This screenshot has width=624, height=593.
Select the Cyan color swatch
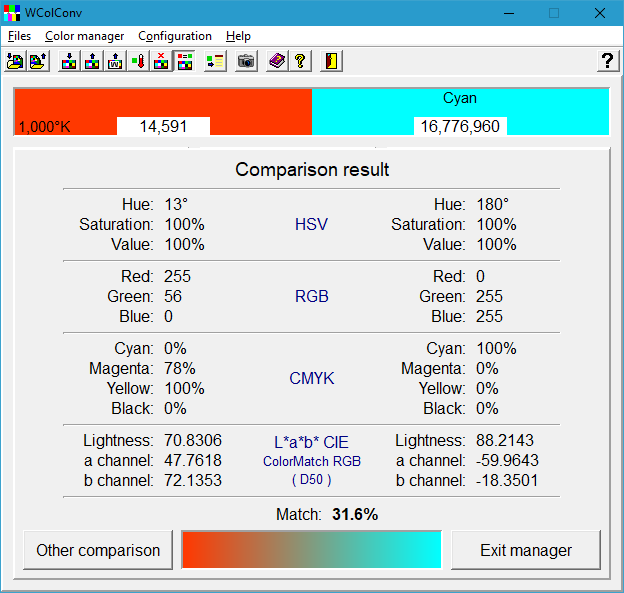tap(460, 101)
